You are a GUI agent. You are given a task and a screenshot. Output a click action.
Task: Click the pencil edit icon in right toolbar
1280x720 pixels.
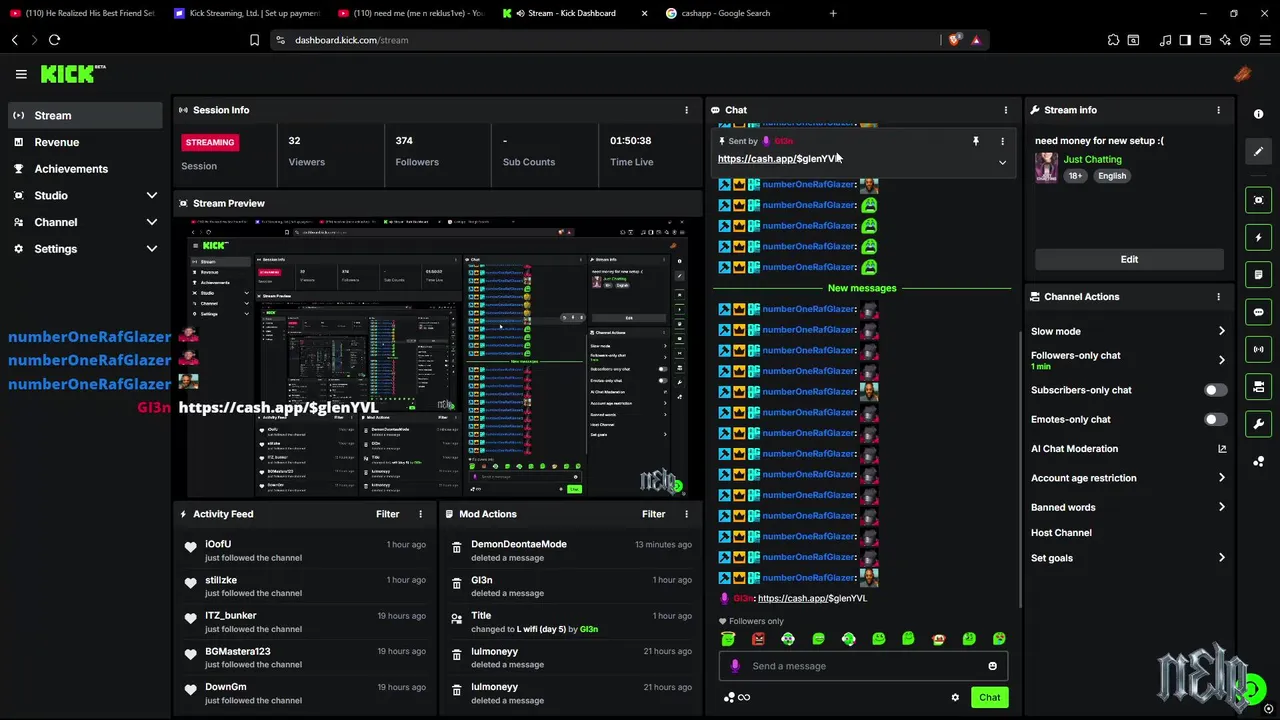coord(1258,151)
